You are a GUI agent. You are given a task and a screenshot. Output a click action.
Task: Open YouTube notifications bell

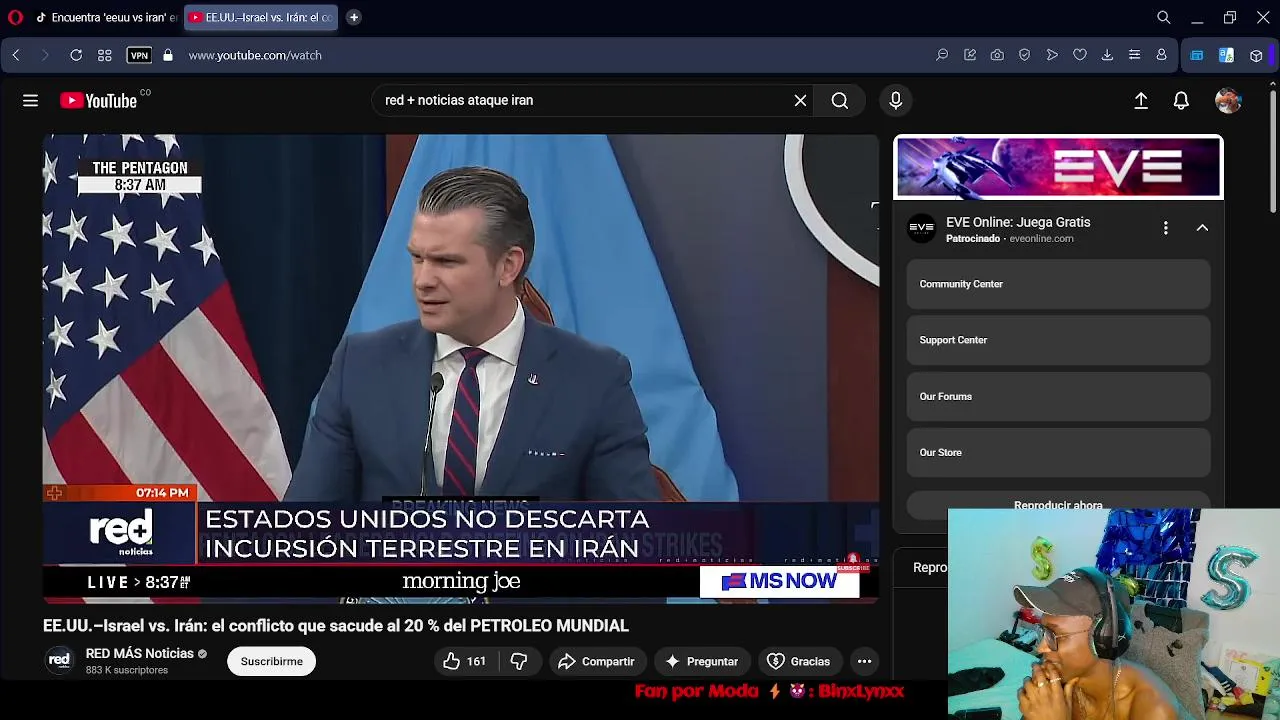1181,100
